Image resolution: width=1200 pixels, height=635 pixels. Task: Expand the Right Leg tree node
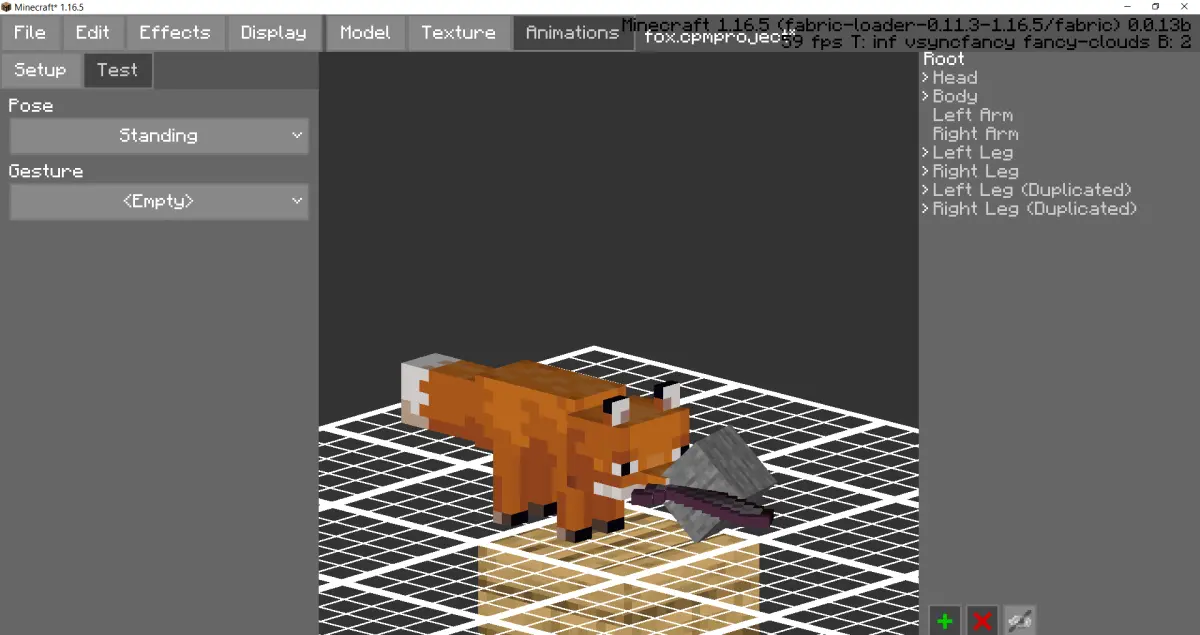click(x=926, y=172)
